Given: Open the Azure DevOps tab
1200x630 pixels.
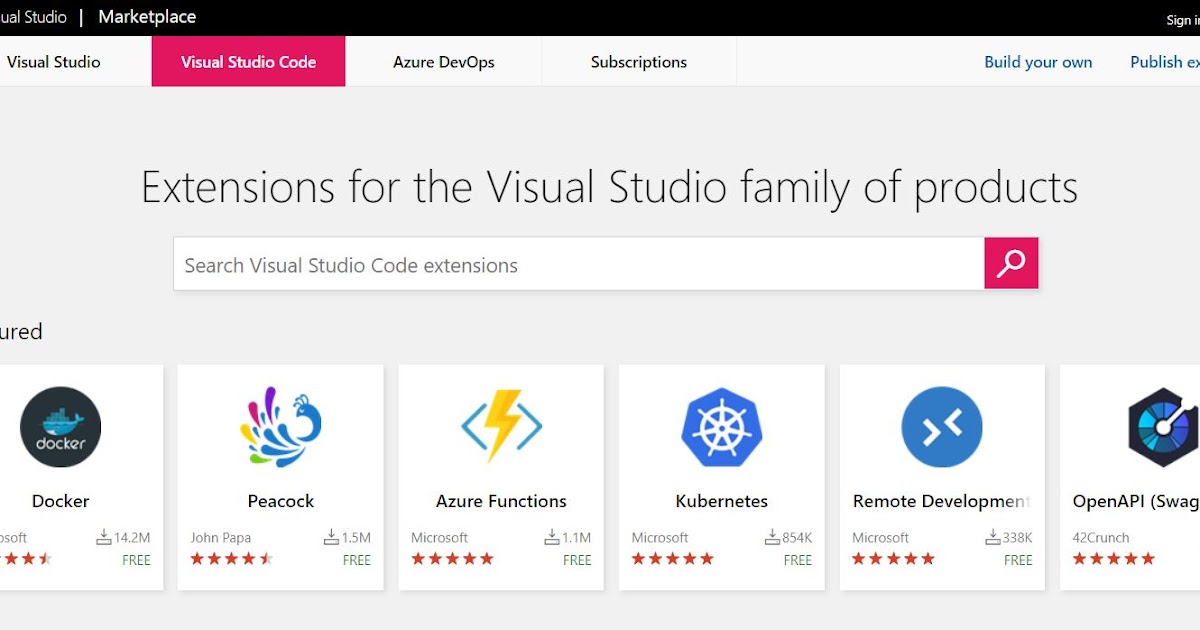Looking at the screenshot, I should [x=443, y=62].
